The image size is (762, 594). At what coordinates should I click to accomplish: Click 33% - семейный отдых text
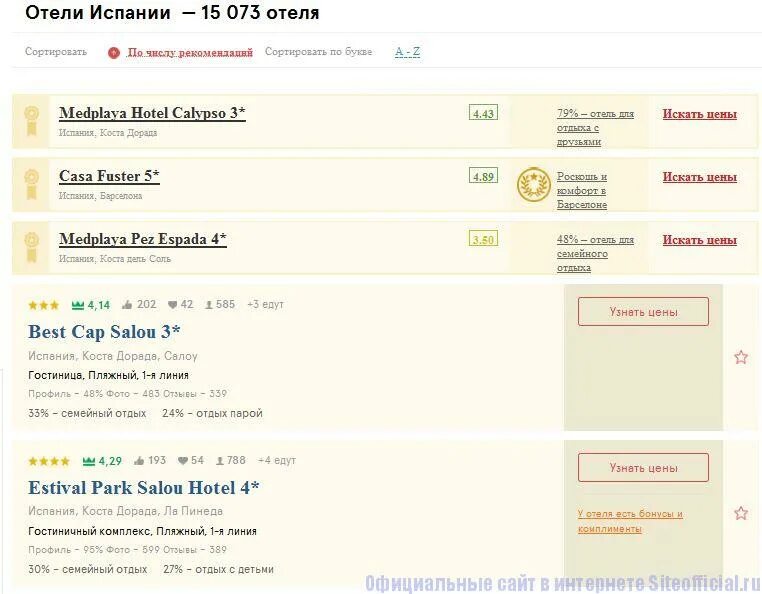tap(87, 413)
